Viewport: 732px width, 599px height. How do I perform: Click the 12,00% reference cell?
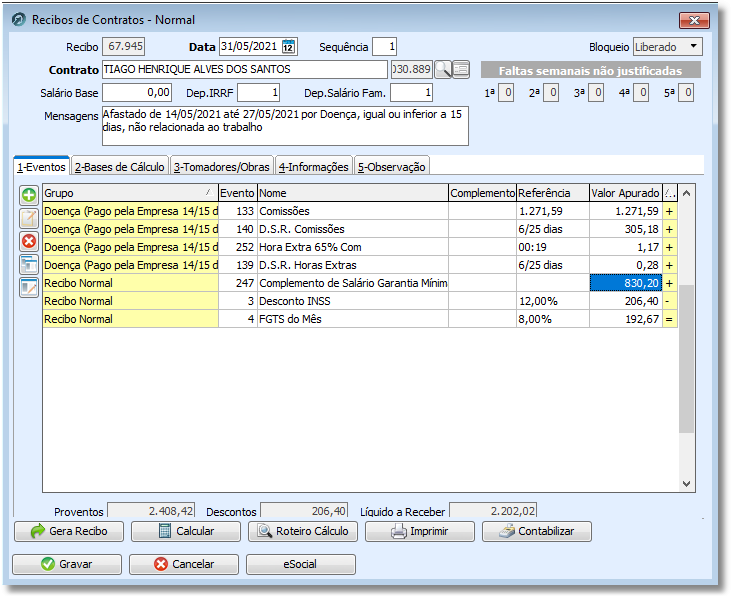click(553, 301)
